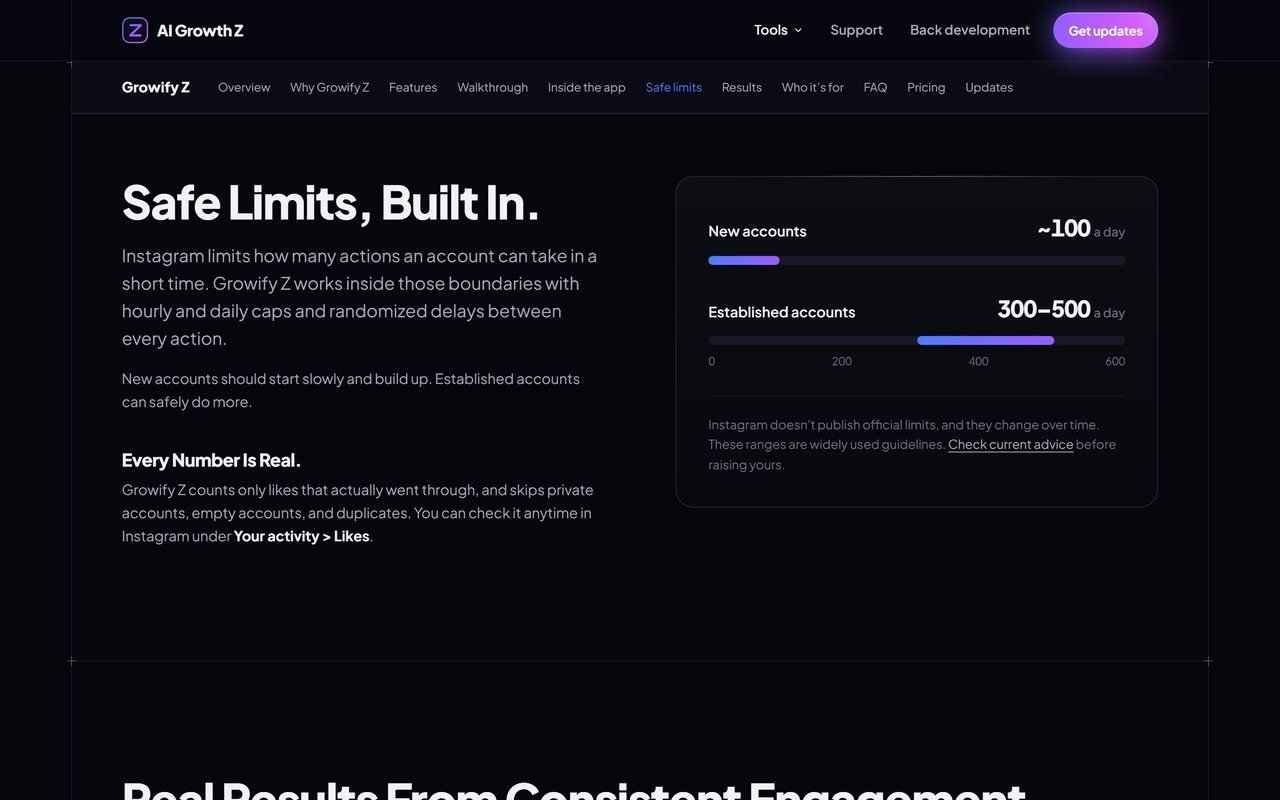Jump to the Results section

tap(742, 87)
